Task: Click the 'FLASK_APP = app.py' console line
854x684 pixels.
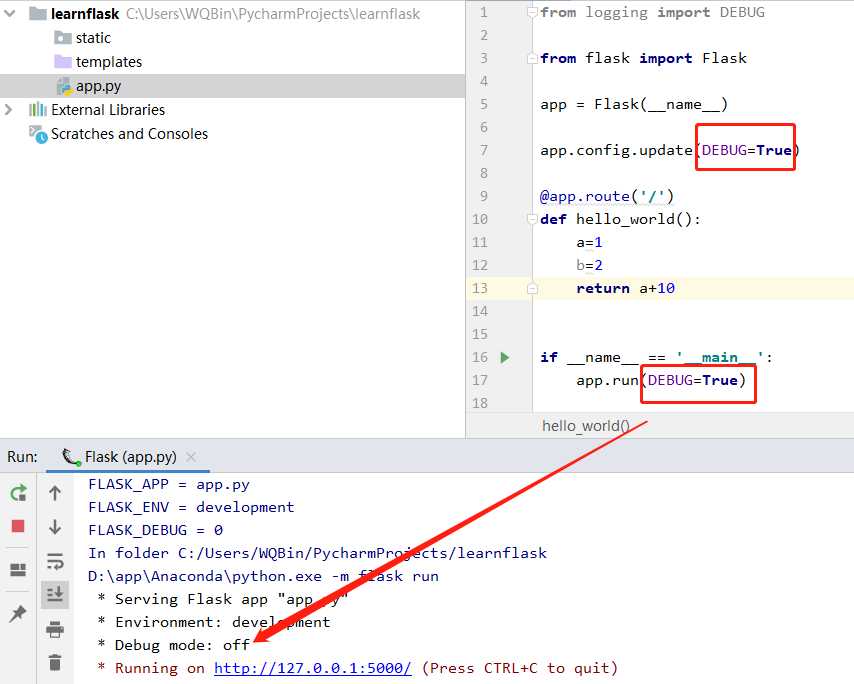Action: (169, 485)
